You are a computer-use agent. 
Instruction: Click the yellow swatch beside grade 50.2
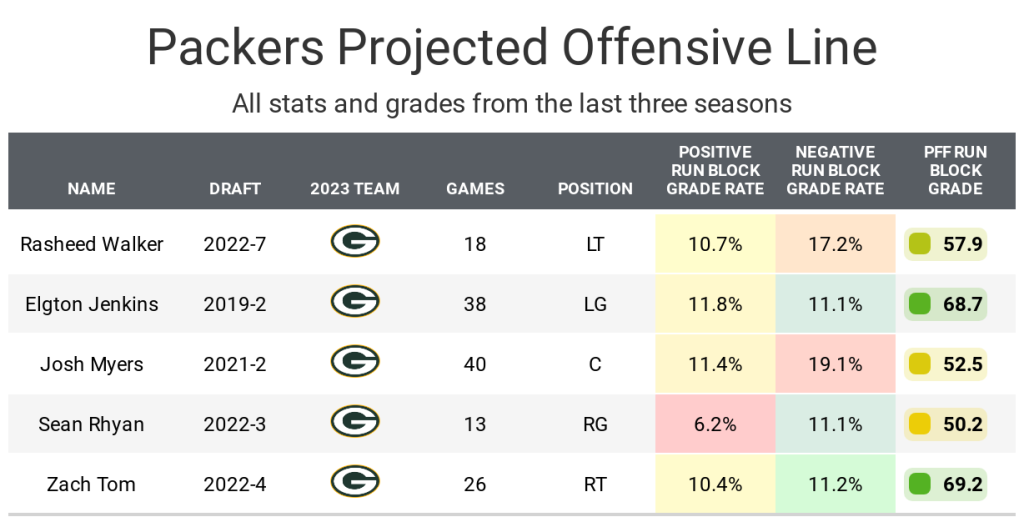point(920,424)
